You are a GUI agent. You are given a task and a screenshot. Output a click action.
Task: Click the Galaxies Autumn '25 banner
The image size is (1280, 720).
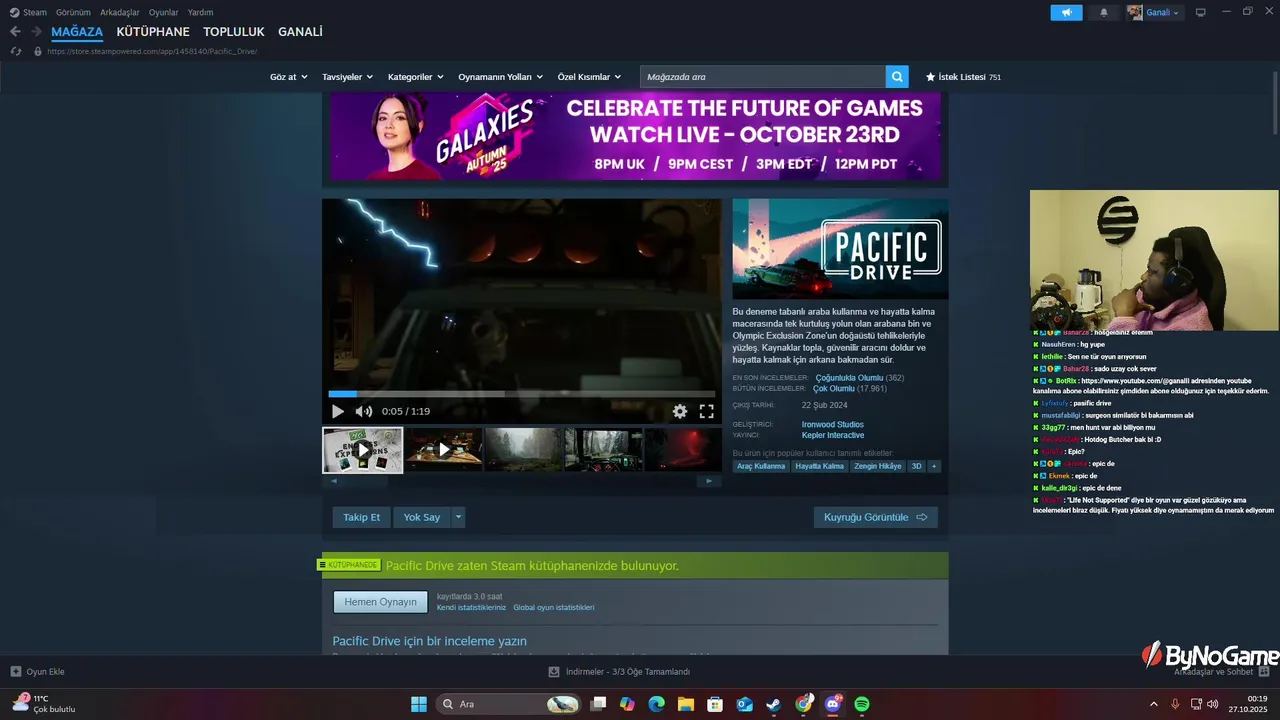[635, 136]
